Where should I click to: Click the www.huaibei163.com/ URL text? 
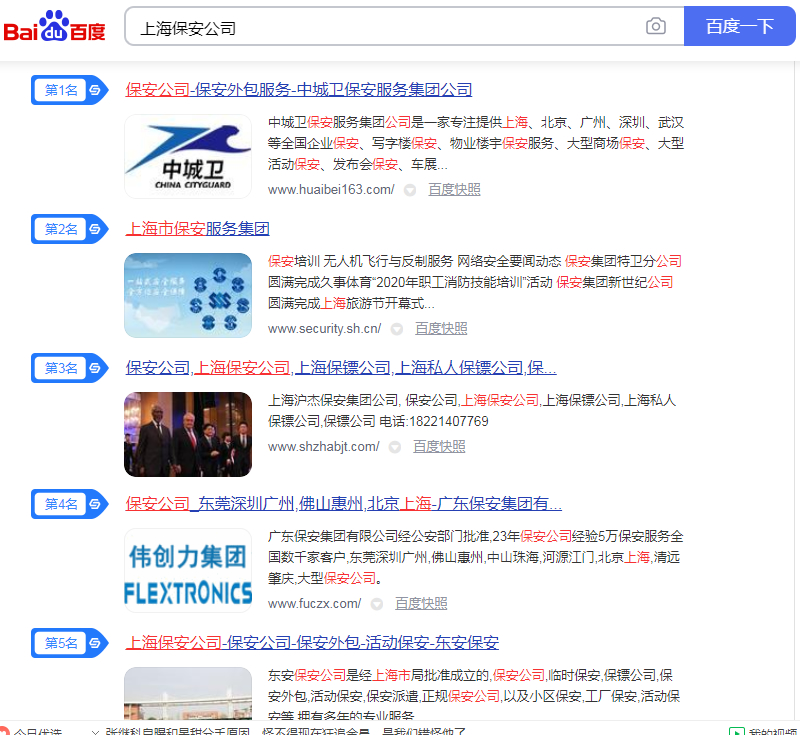click(x=331, y=190)
